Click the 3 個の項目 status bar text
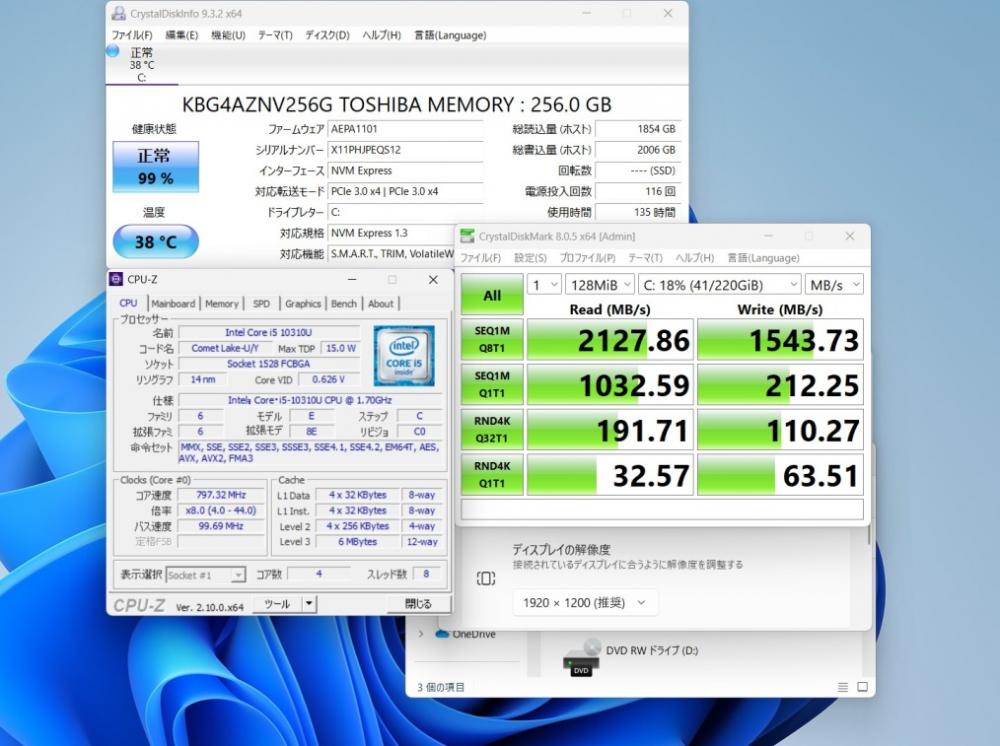Viewport: 1000px width, 746px height. [441, 687]
